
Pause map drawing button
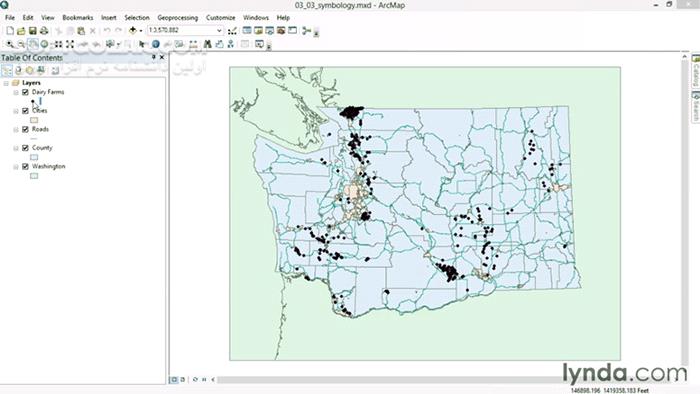204,380
